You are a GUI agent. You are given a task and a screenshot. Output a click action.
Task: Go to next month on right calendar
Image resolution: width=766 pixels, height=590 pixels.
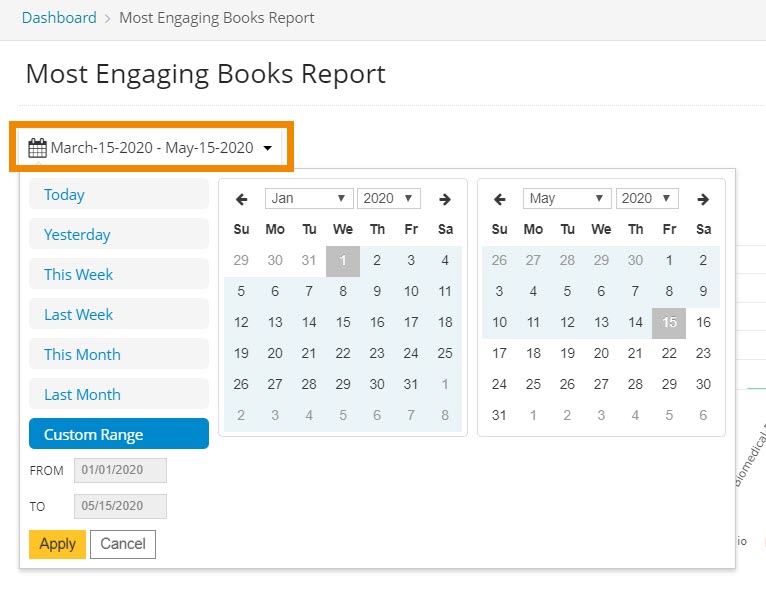[x=703, y=199]
